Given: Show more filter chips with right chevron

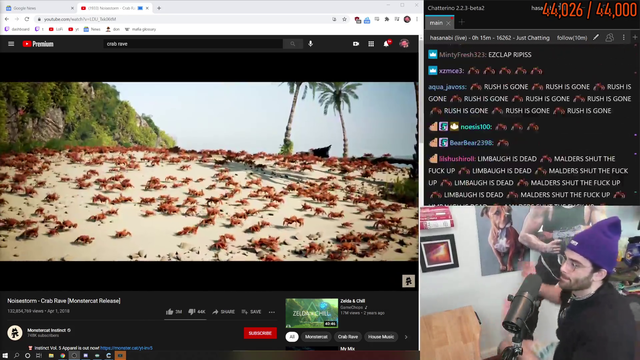Looking at the screenshot, I should tap(406, 337).
